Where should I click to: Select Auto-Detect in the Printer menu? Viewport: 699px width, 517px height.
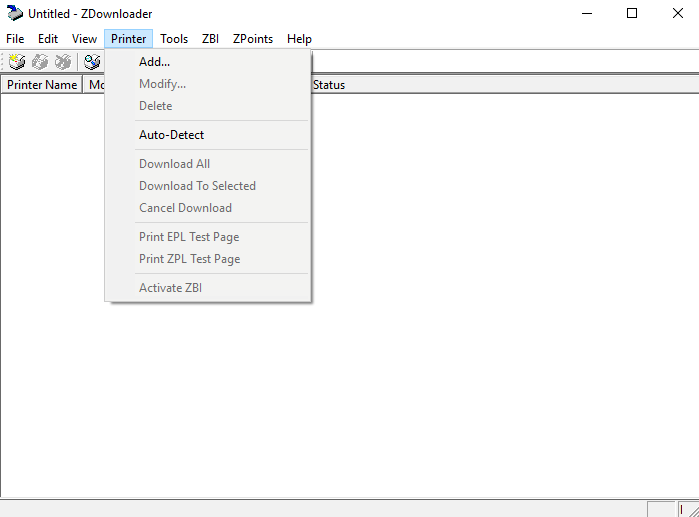171,135
